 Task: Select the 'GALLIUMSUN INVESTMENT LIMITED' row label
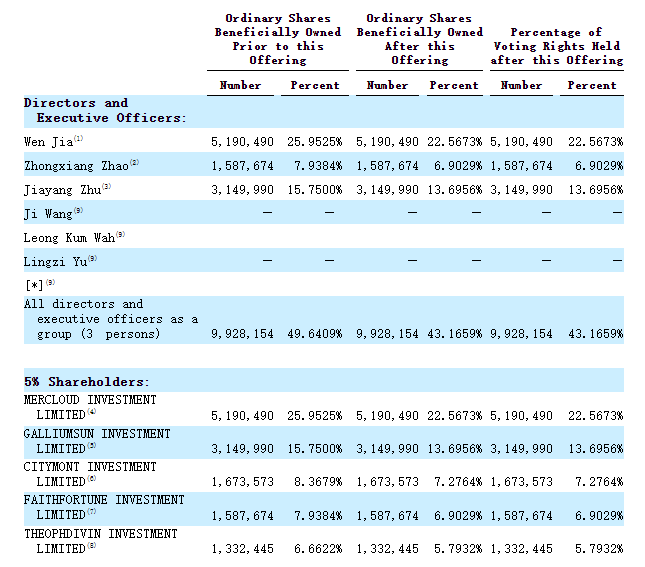[97, 441]
